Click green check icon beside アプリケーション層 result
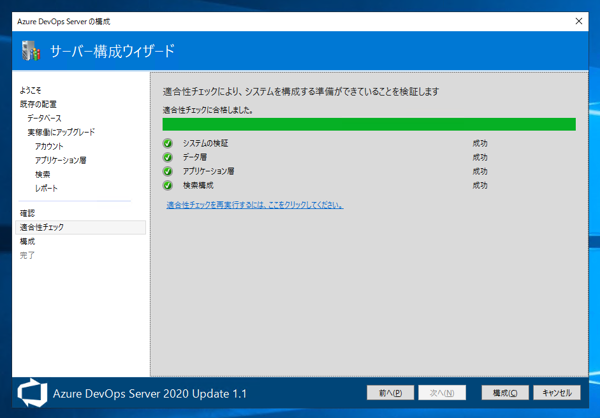The width and height of the screenshot is (600, 418). (x=168, y=171)
